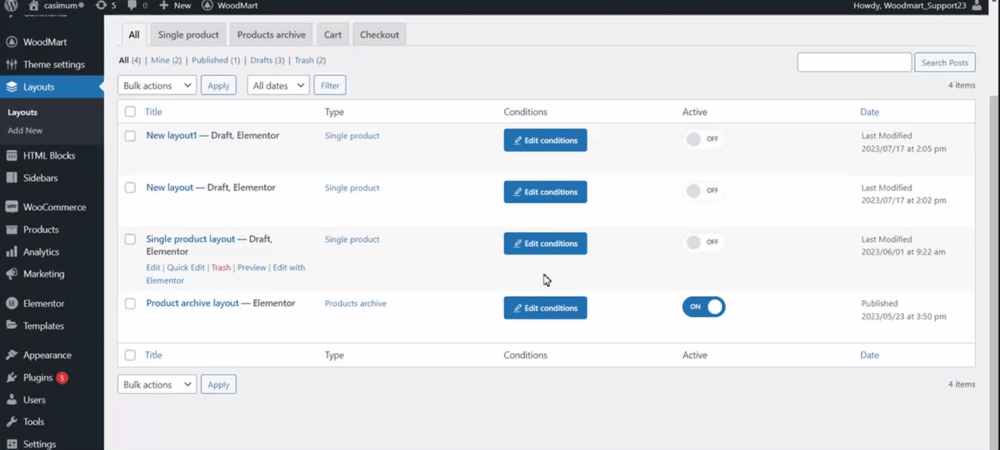
Task: Switch to the Products archive tab
Action: 271,35
